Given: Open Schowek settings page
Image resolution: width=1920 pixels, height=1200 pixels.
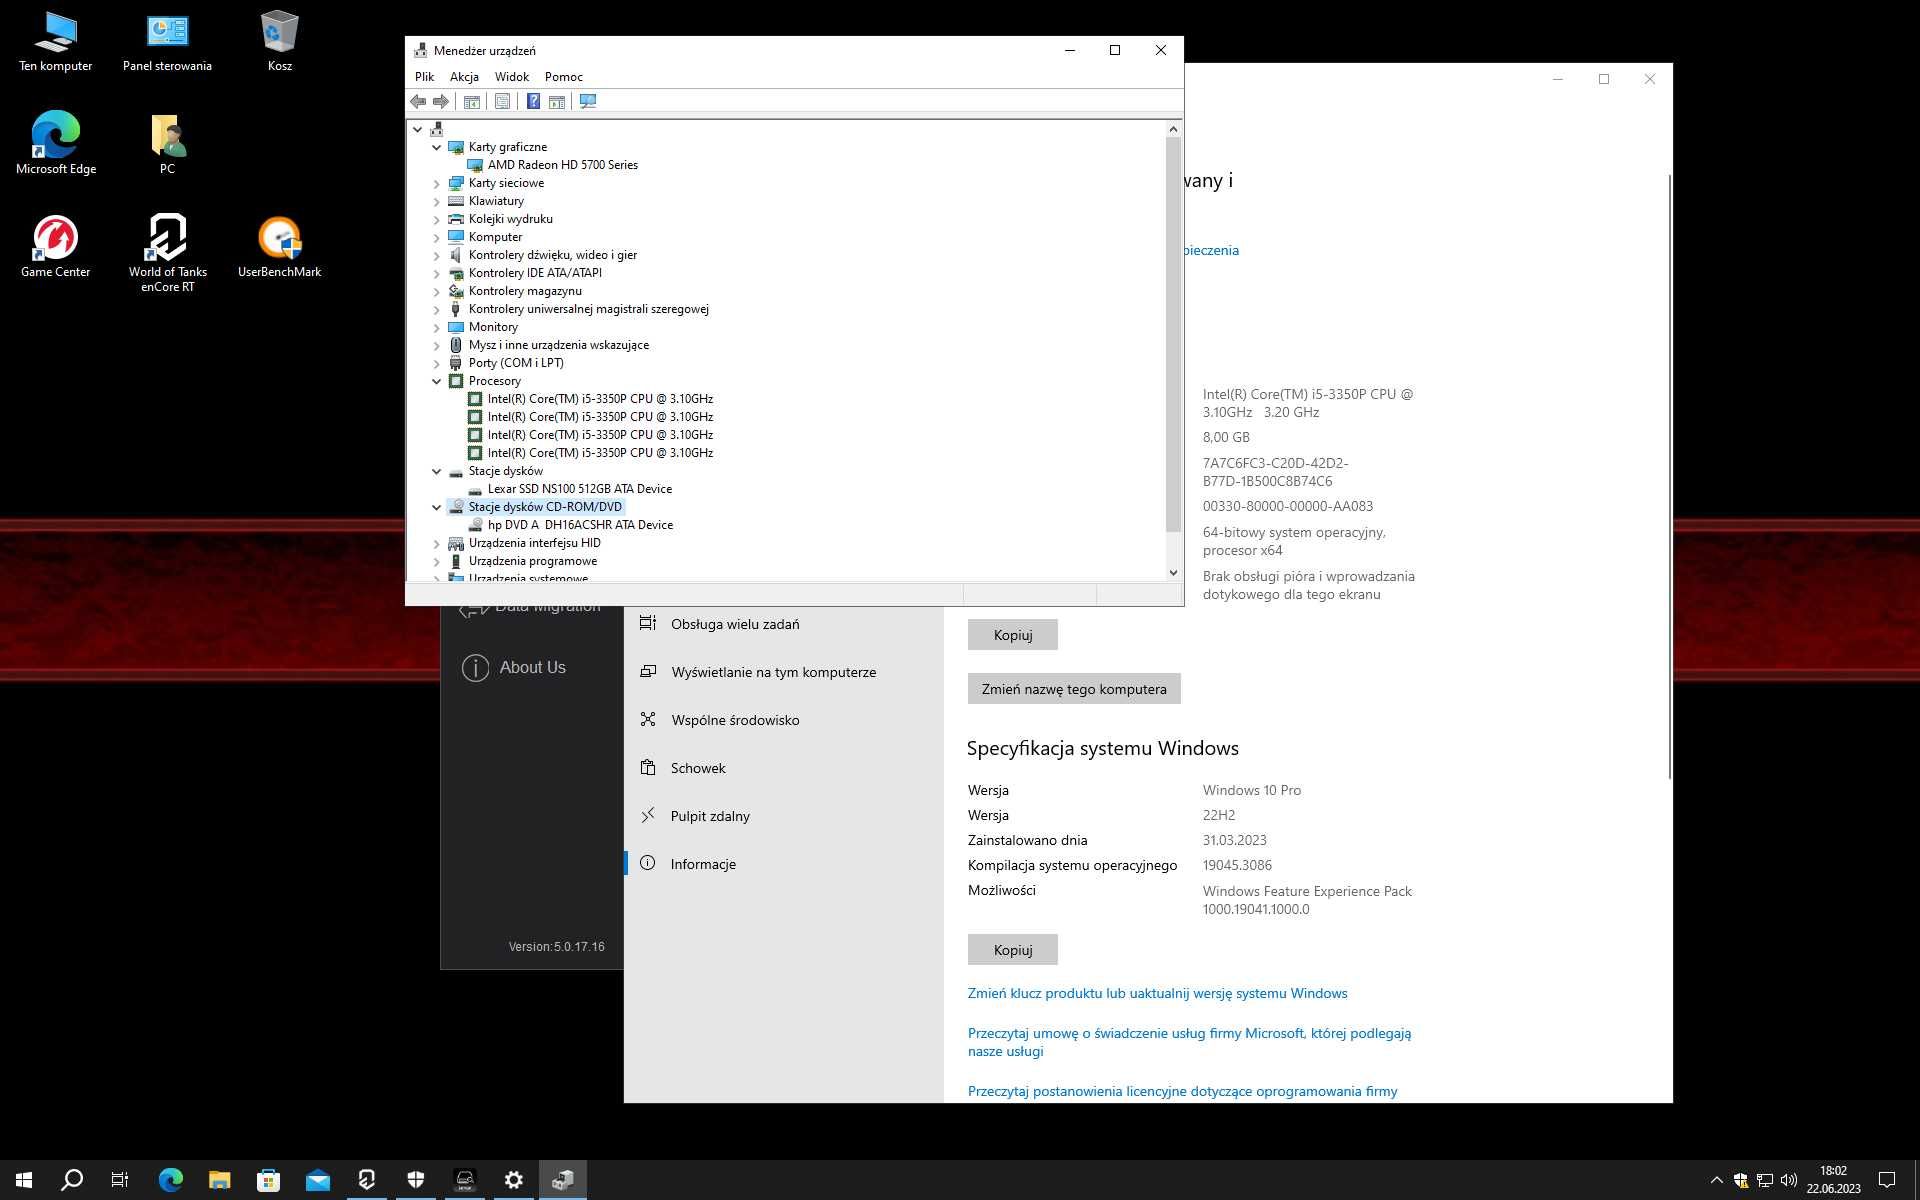Looking at the screenshot, I should coord(783,768).
